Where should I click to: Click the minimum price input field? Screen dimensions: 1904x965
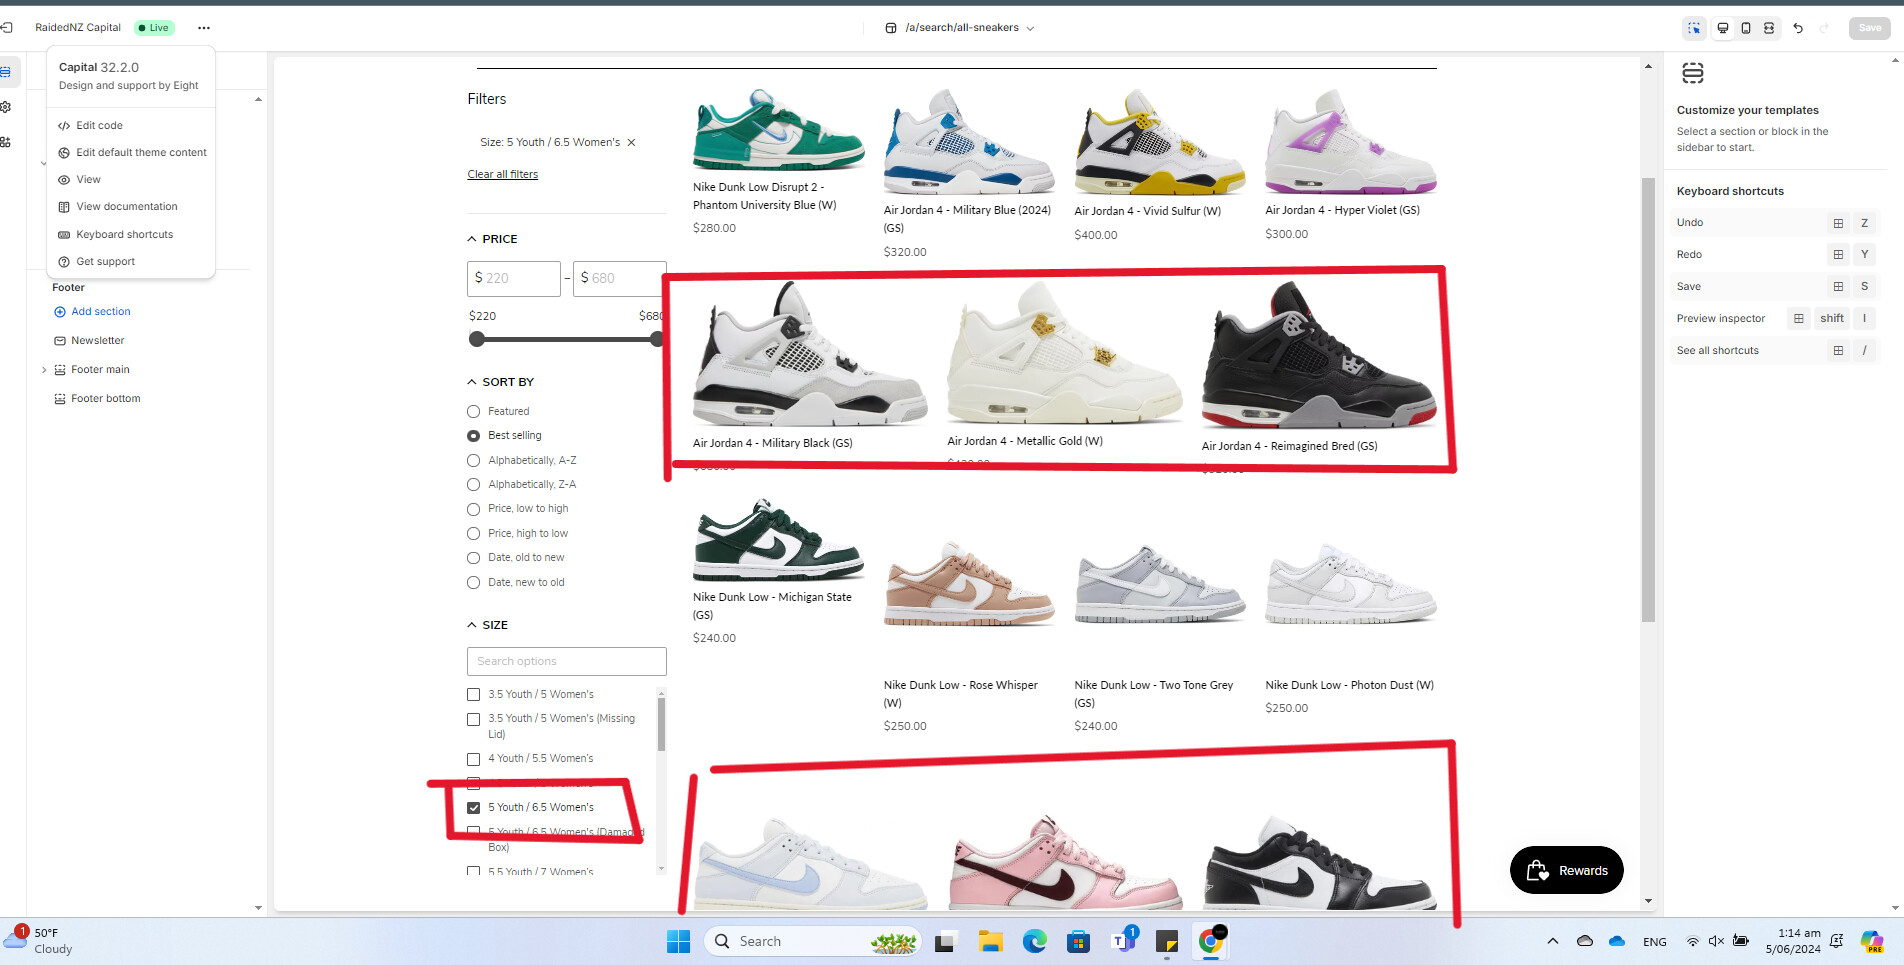point(514,279)
